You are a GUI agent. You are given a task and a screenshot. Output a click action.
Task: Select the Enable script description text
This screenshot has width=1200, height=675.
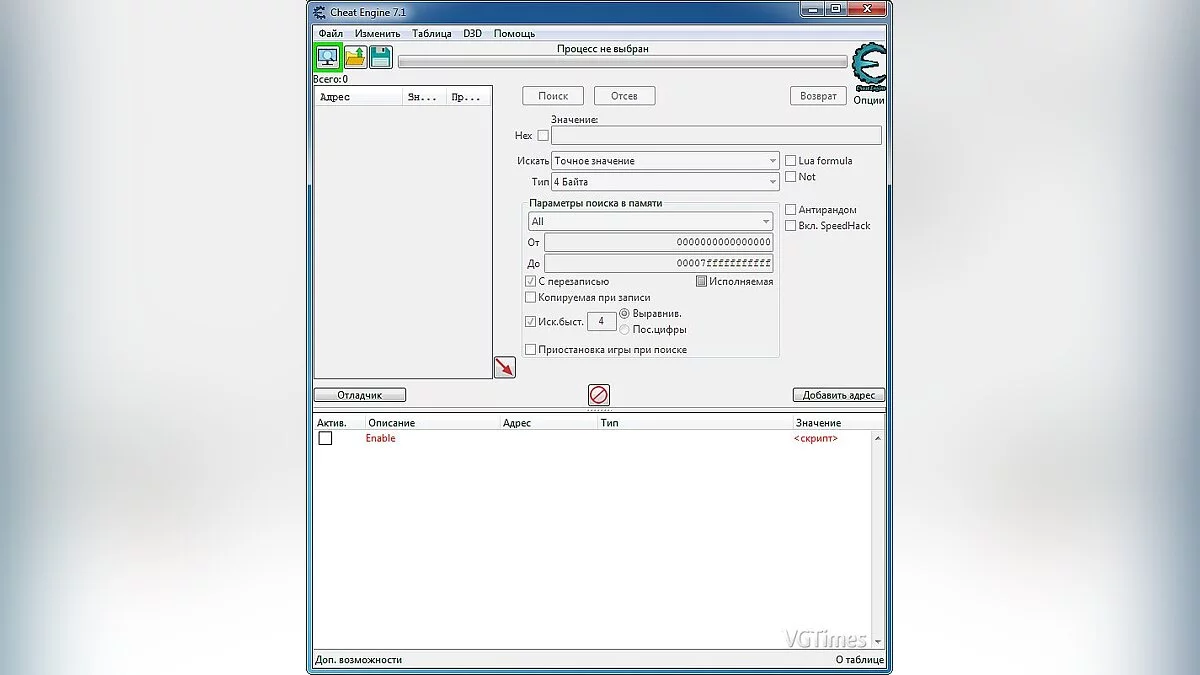pyautogui.click(x=380, y=439)
